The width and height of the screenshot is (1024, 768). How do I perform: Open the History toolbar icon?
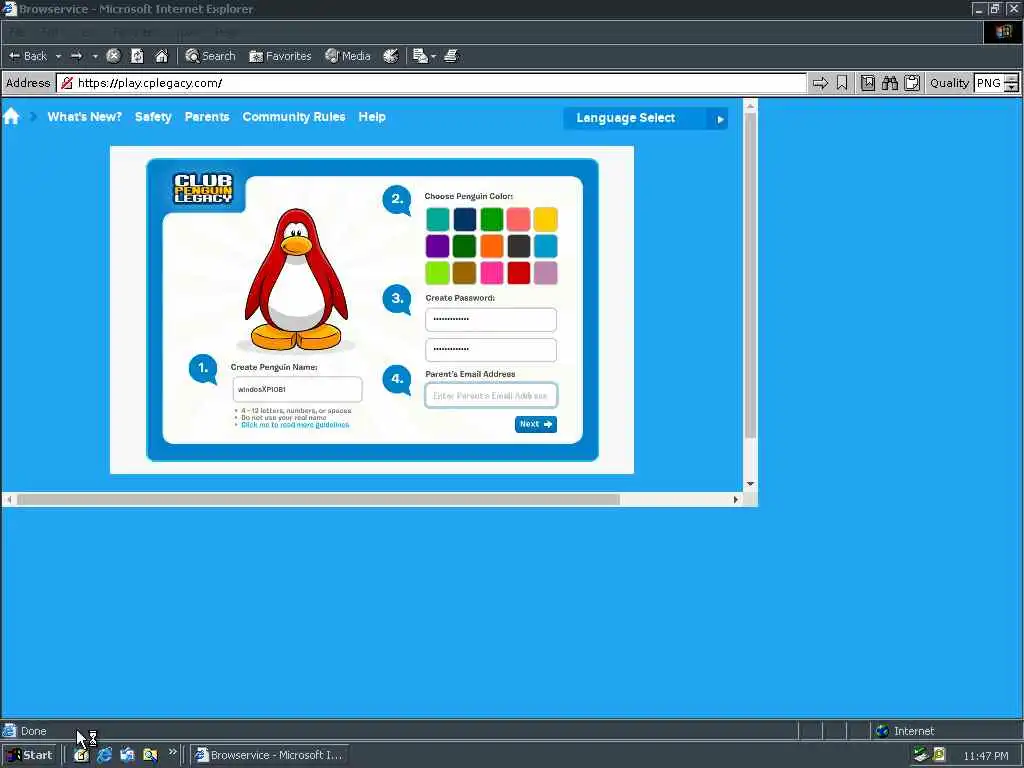(x=391, y=56)
